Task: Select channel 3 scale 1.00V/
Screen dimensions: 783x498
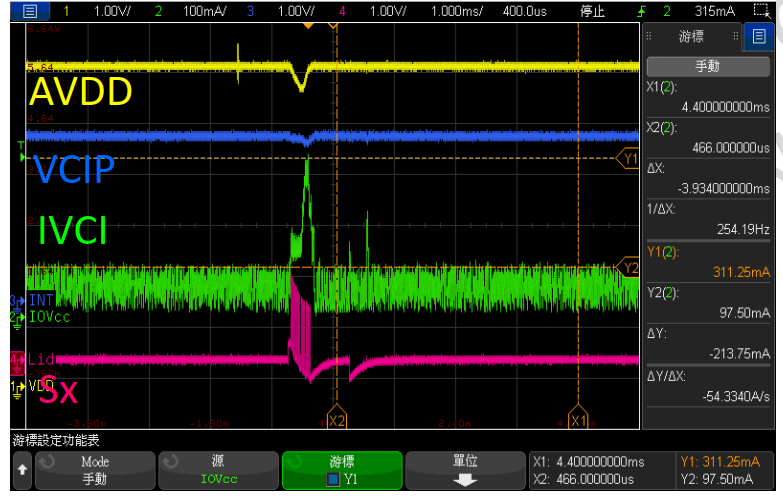Action: [296, 11]
